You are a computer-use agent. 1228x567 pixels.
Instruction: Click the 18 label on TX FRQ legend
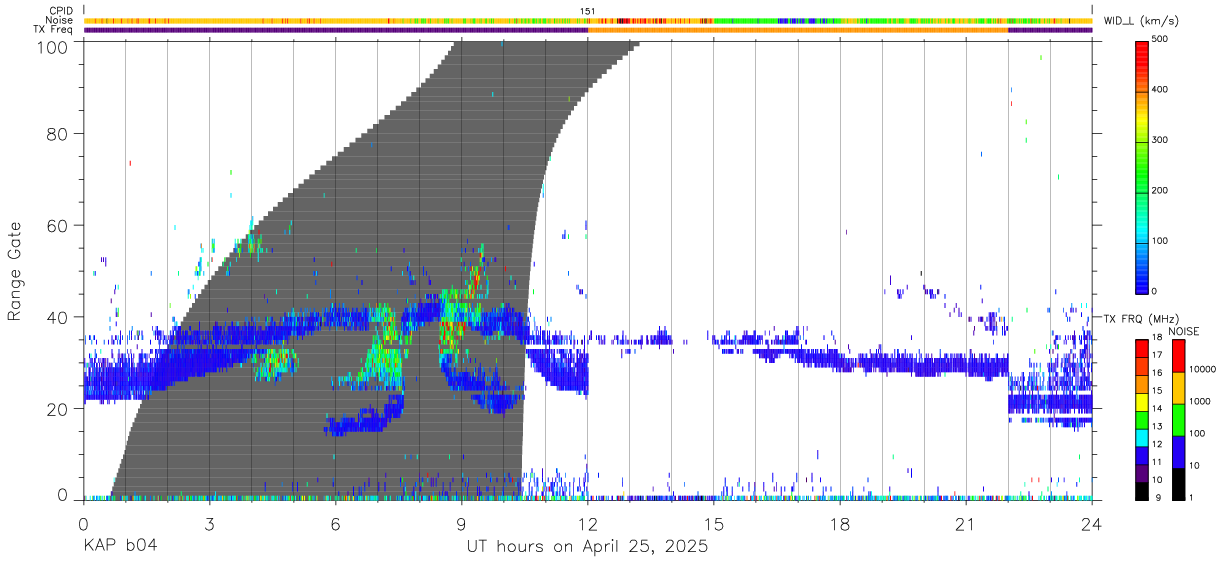point(1158,337)
